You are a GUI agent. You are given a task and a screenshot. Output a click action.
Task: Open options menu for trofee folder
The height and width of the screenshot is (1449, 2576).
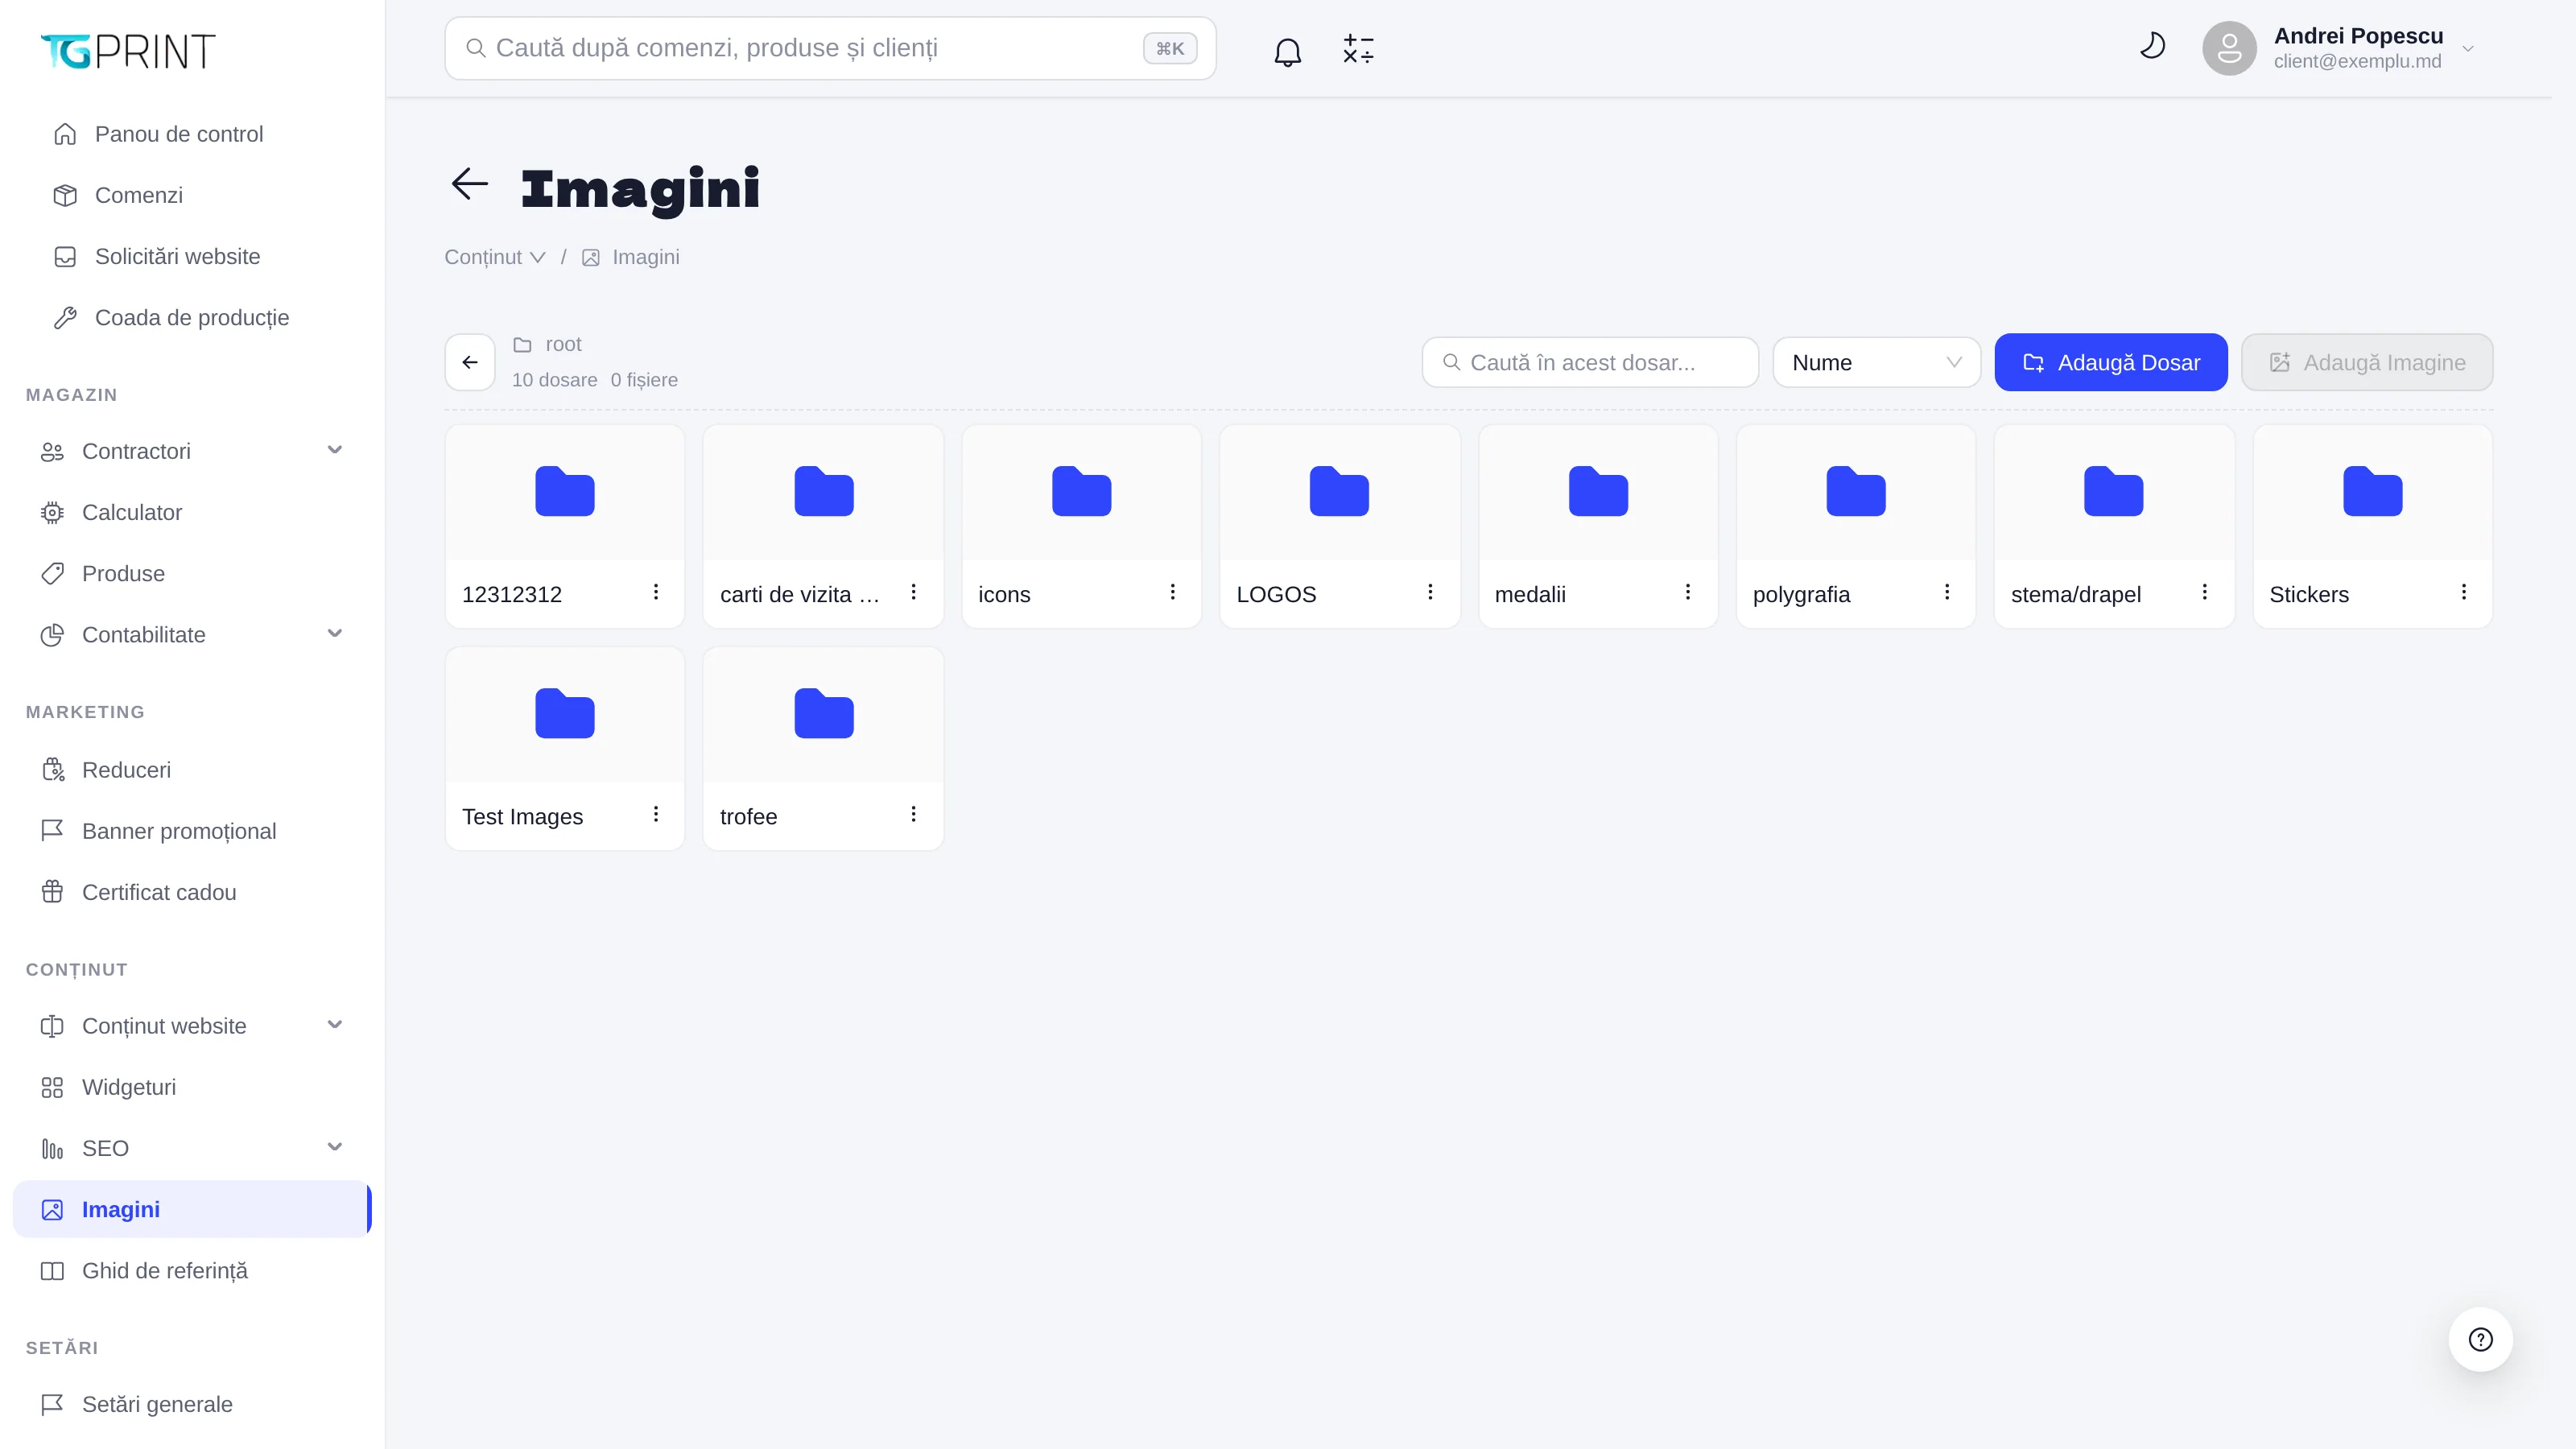pos(913,814)
